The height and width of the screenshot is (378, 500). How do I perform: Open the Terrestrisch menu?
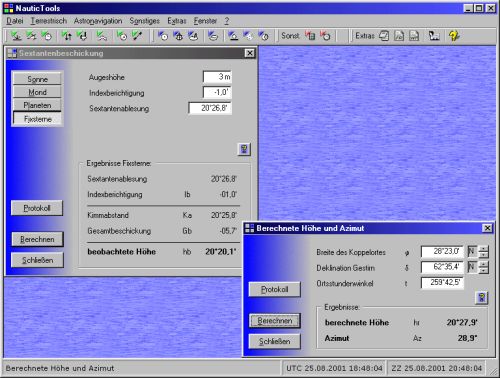49,21
